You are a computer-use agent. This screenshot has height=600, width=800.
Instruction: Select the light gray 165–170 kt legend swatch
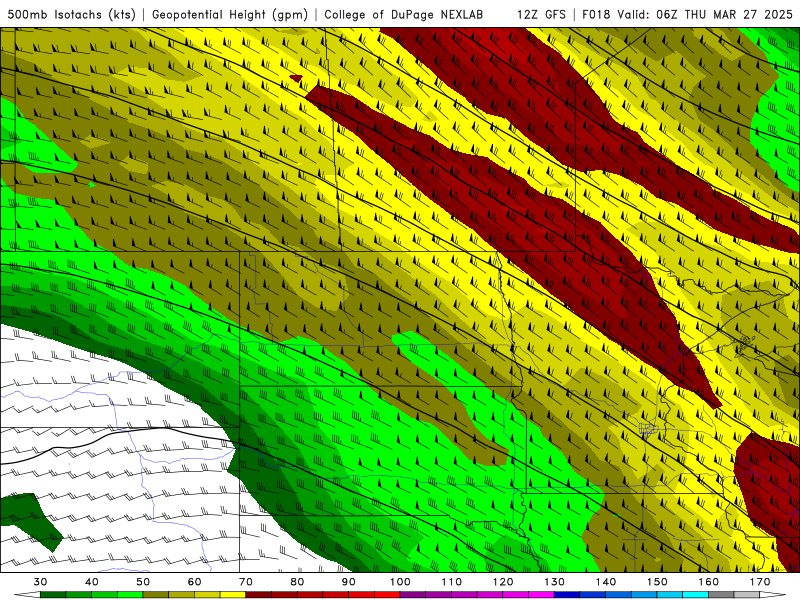pyautogui.click(x=747, y=595)
